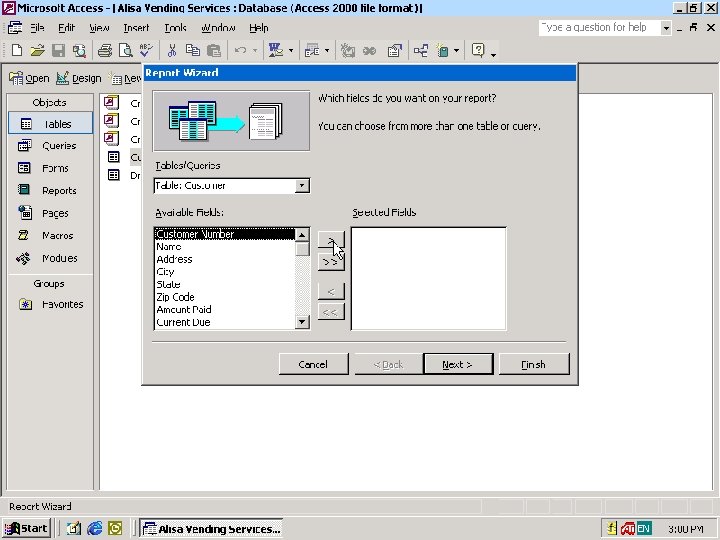
Task: Select City in Available Fields list
Action: (225, 272)
